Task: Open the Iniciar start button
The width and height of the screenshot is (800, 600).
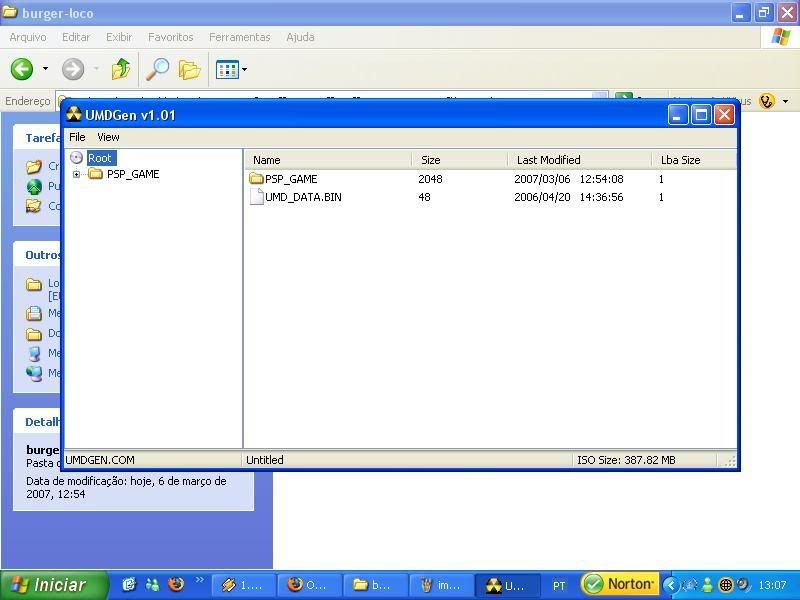Action: (x=54, y=585)
